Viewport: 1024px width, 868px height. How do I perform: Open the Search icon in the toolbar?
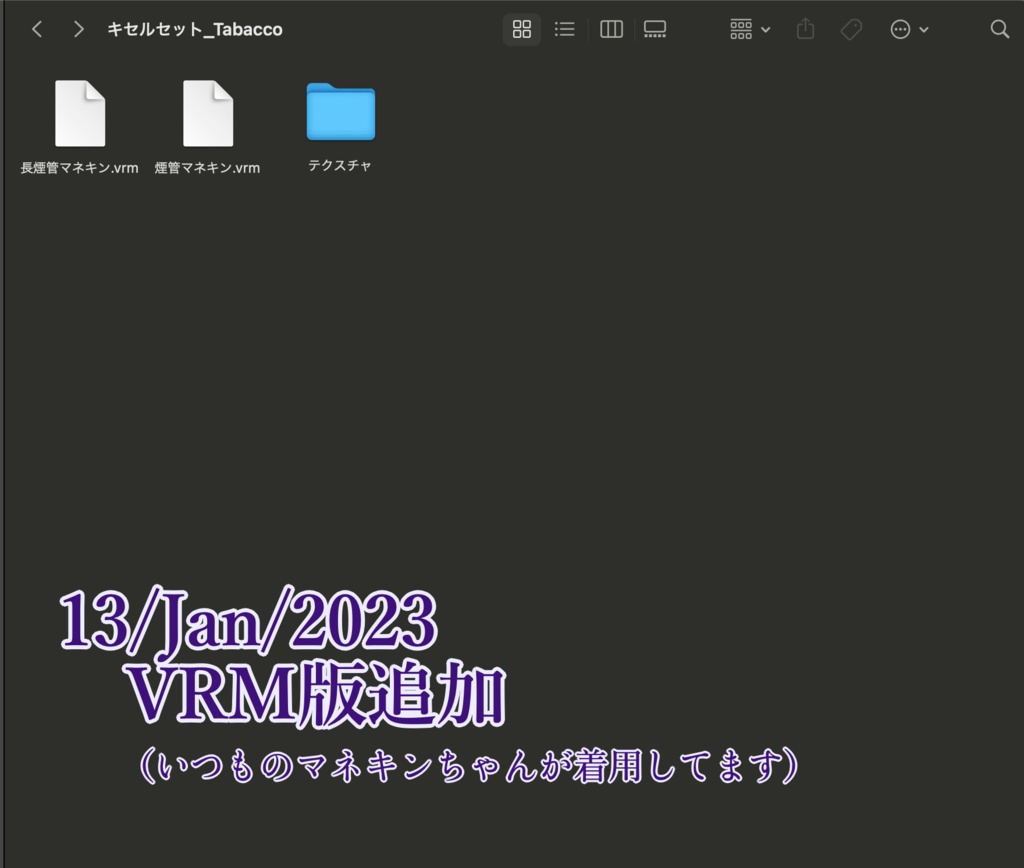tap(999, 29)
